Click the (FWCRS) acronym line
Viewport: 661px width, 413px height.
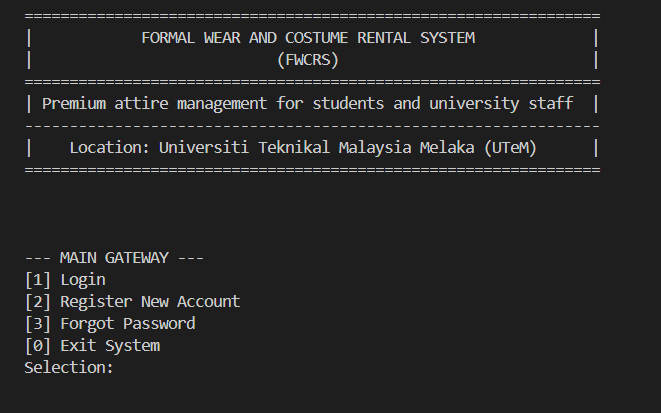[x=308, y=60]
